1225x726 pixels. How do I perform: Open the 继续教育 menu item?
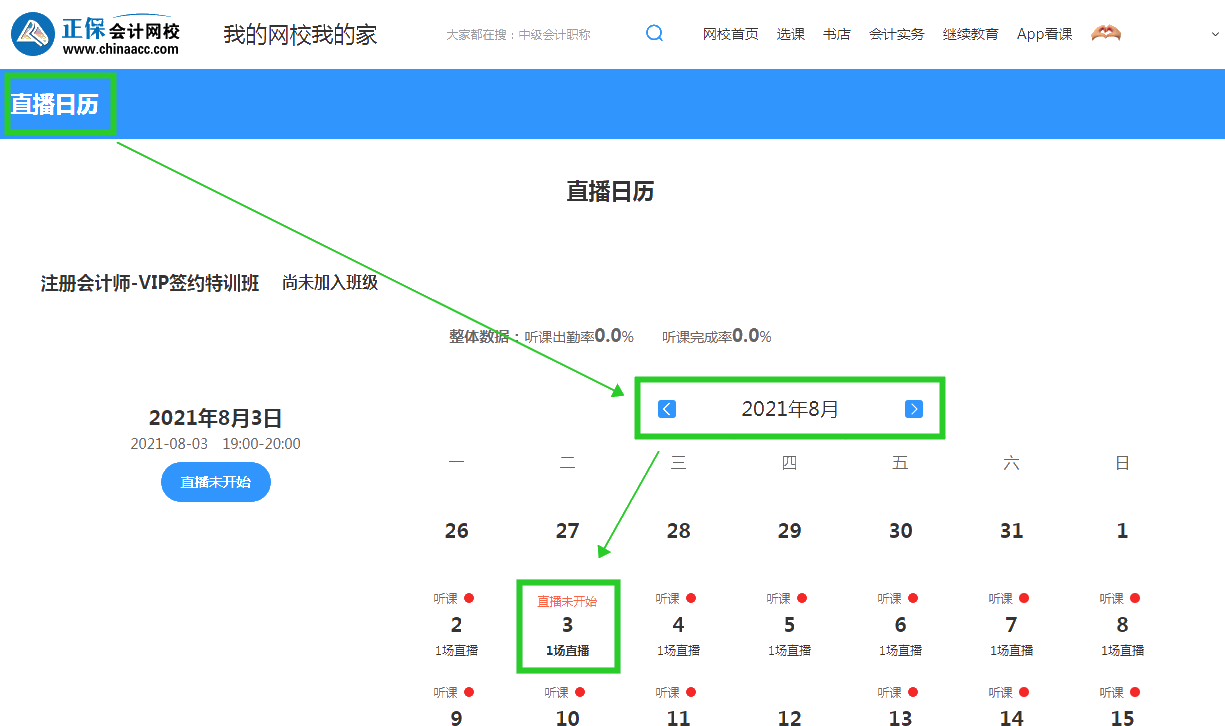970,33
